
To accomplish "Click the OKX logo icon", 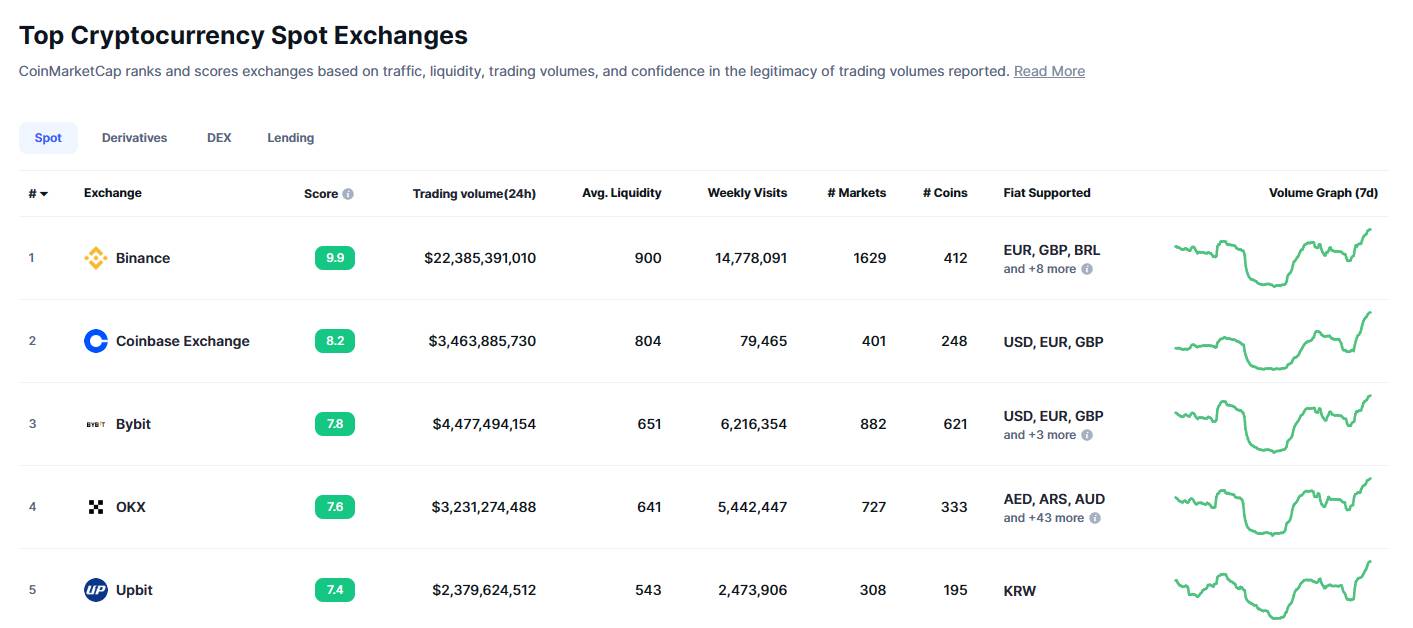I will (96, 507).
